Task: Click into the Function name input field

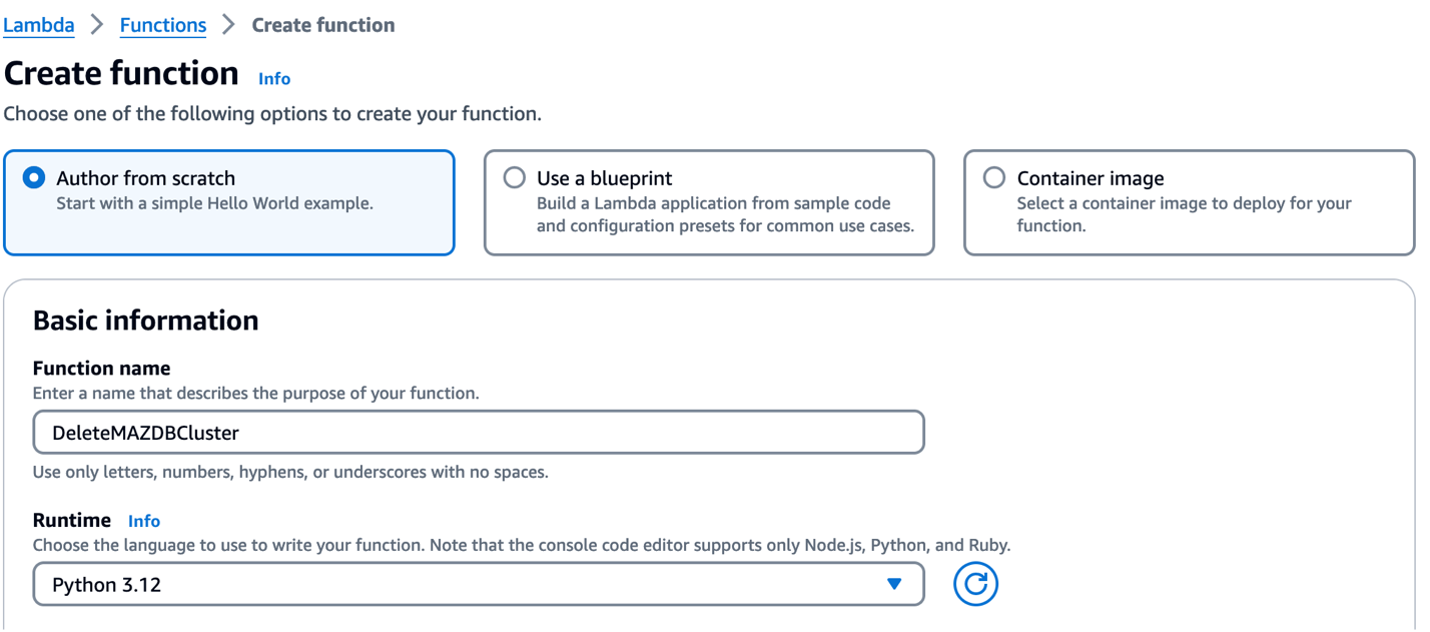Action: click(478, 432)
